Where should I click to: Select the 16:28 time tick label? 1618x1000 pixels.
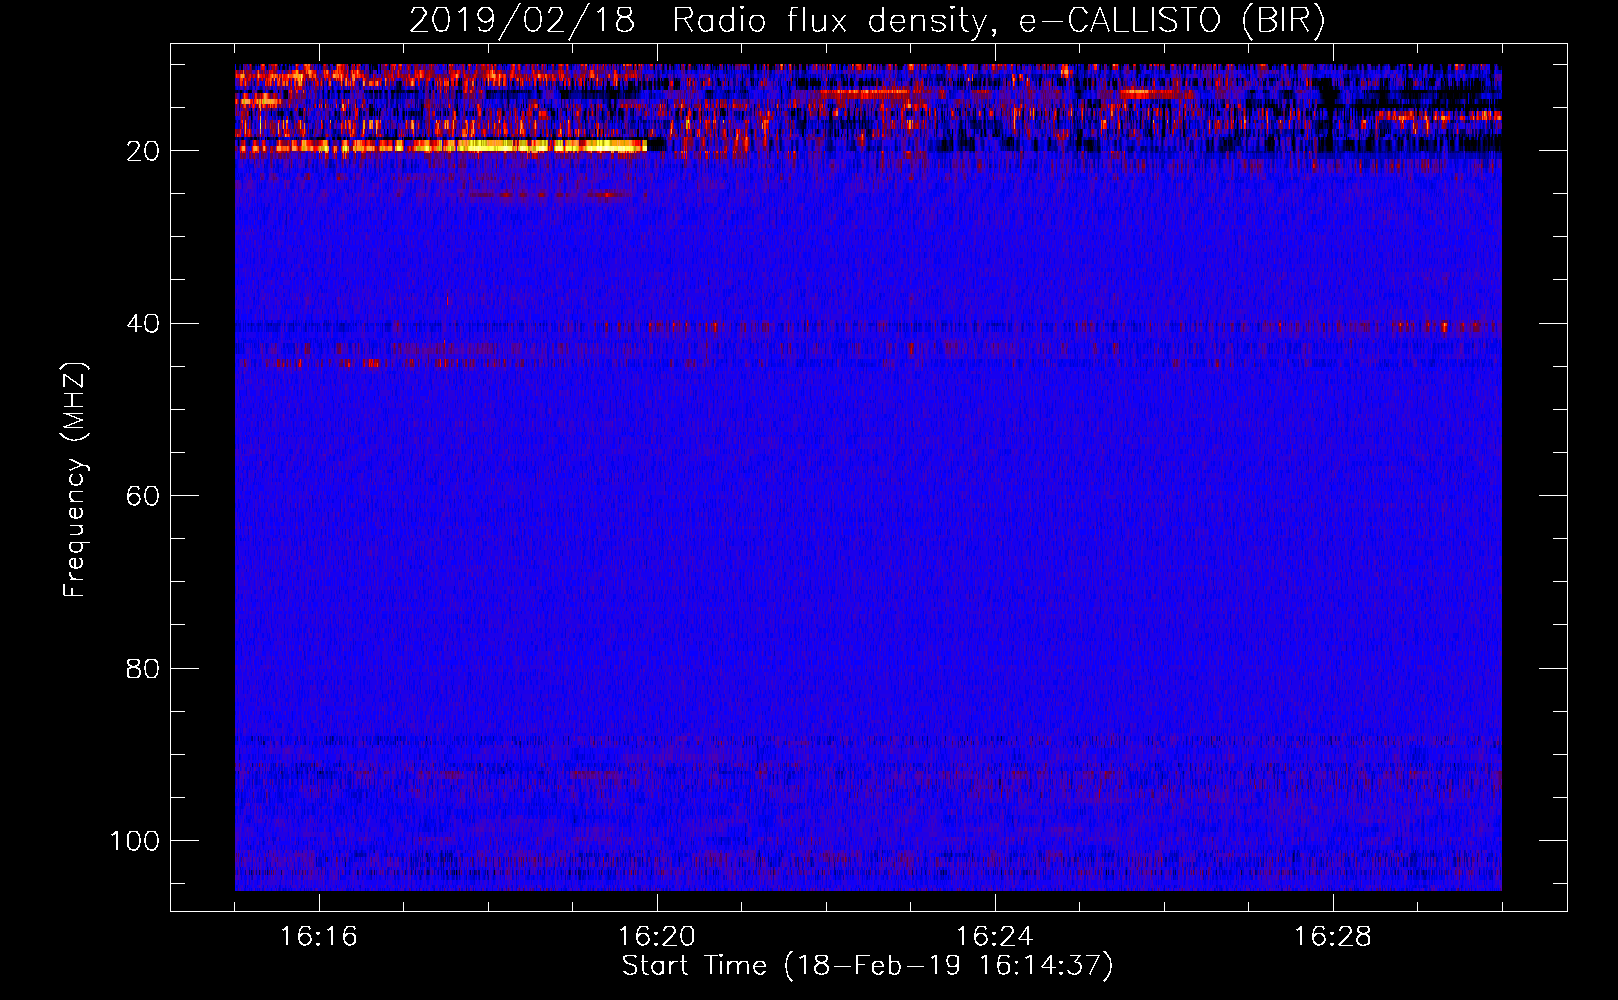tap(1333, 937)
